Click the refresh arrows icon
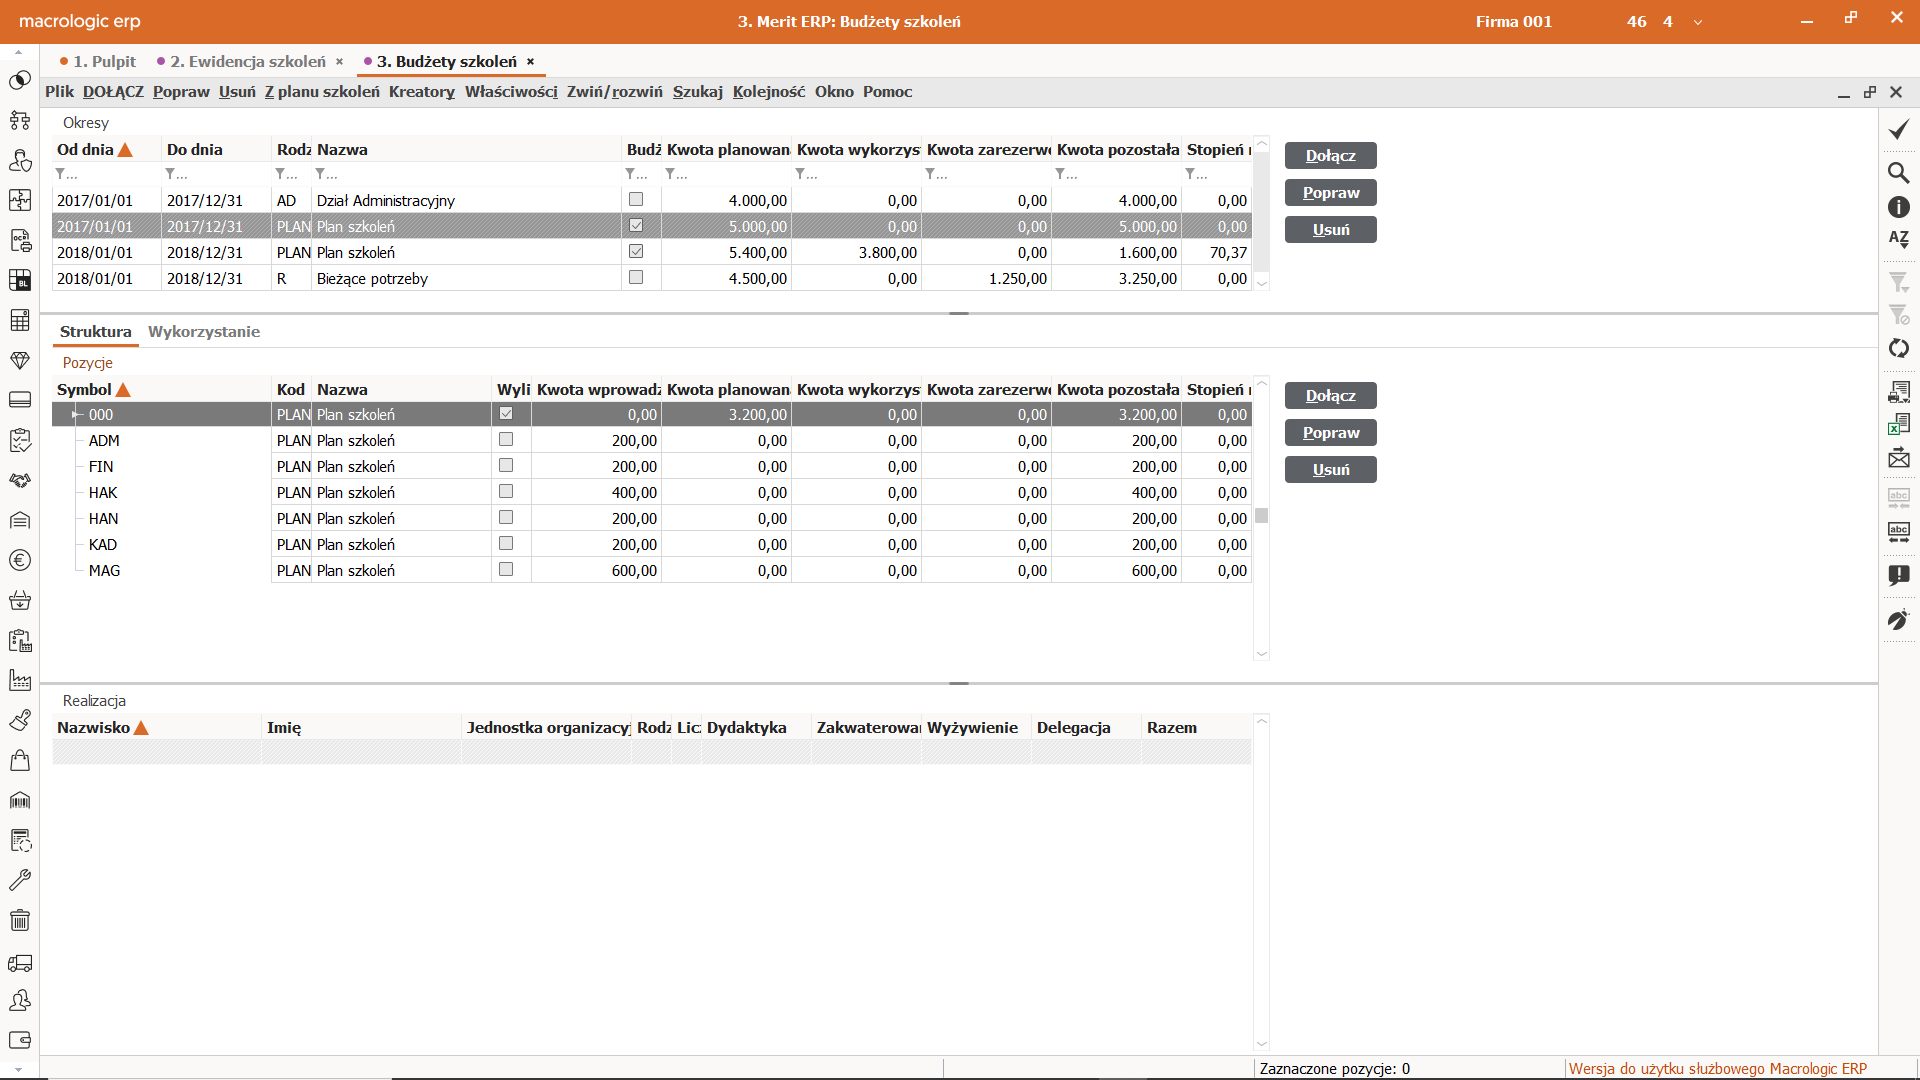 [x=1898, y=348]
